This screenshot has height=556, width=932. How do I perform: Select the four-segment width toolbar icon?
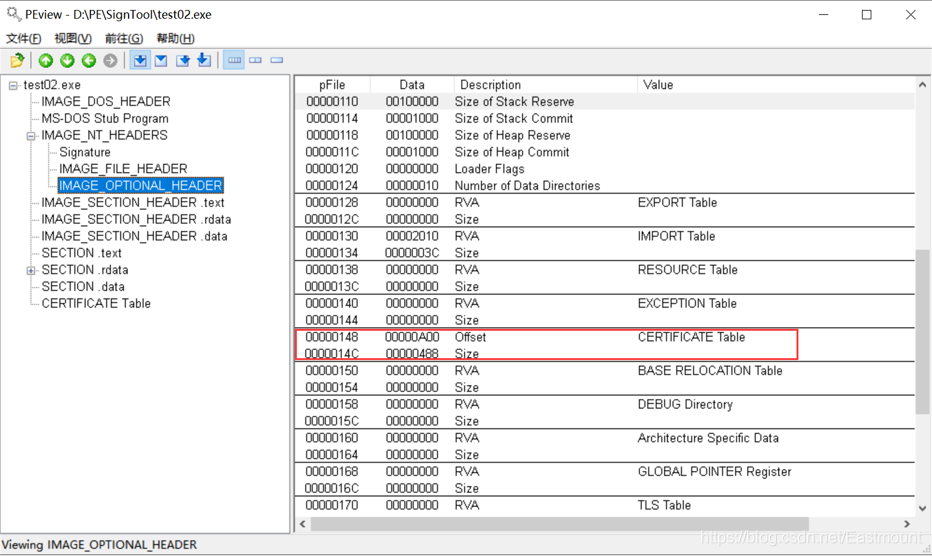(234, 60)
